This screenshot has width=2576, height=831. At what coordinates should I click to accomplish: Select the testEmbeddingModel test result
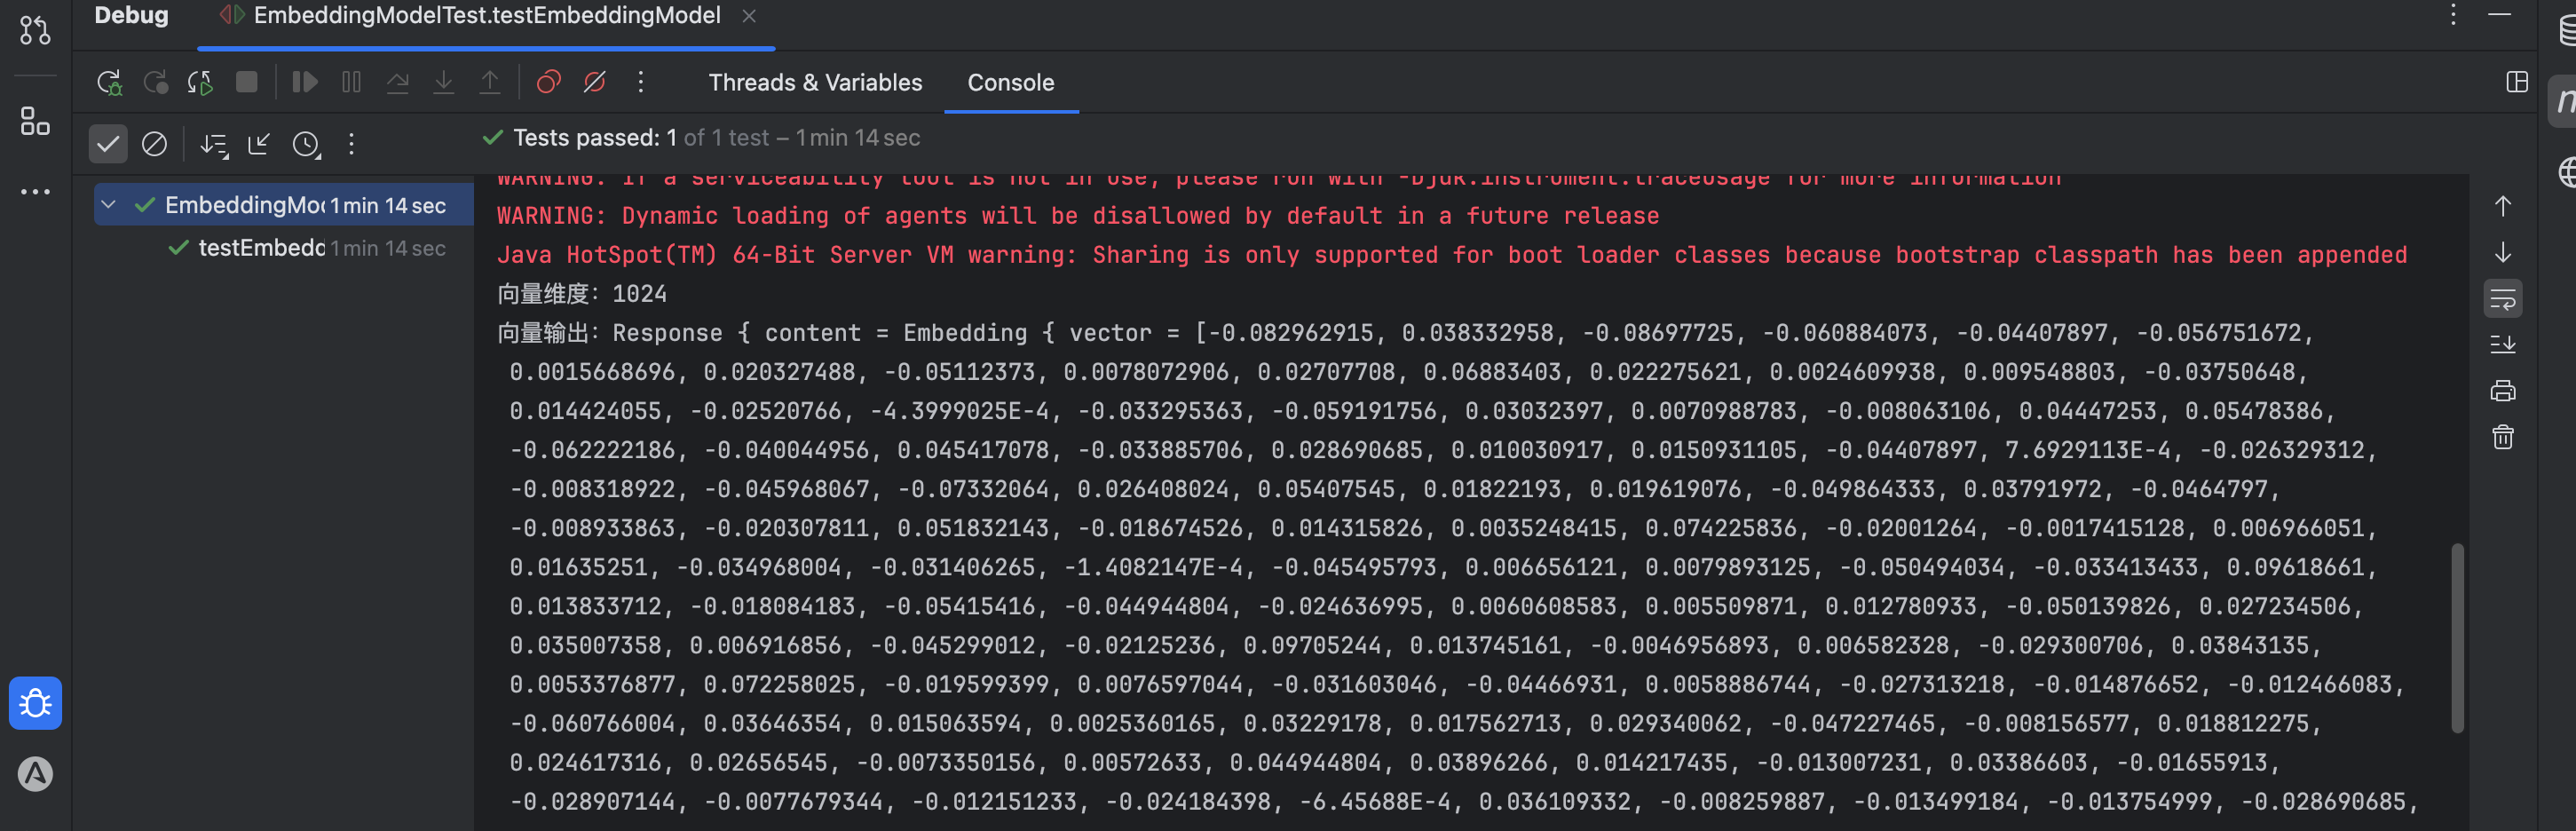[283, 248]
